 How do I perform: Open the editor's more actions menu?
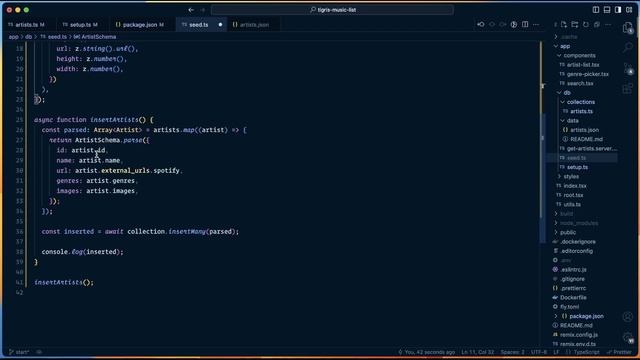click(x=536, y=24)
